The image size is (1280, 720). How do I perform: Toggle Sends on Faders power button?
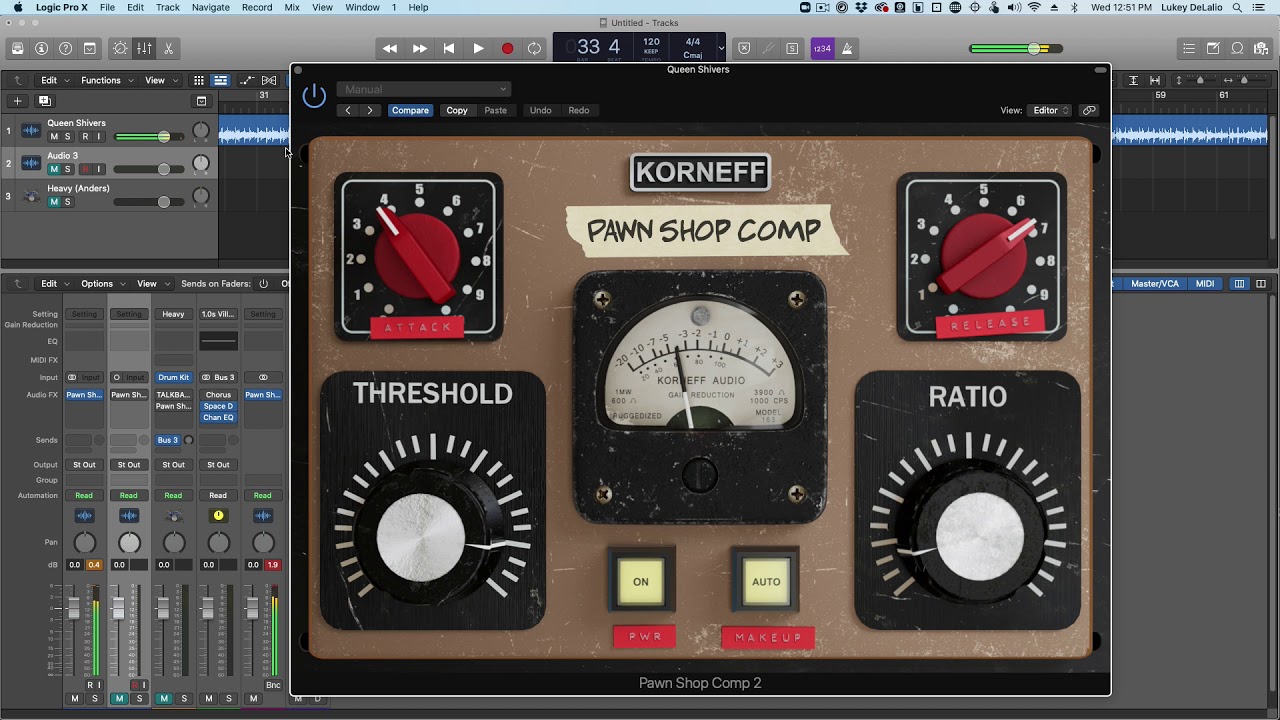pos(264,284)
